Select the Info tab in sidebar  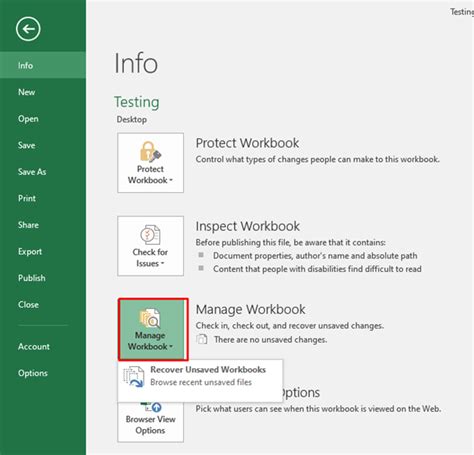pos(43,65)
